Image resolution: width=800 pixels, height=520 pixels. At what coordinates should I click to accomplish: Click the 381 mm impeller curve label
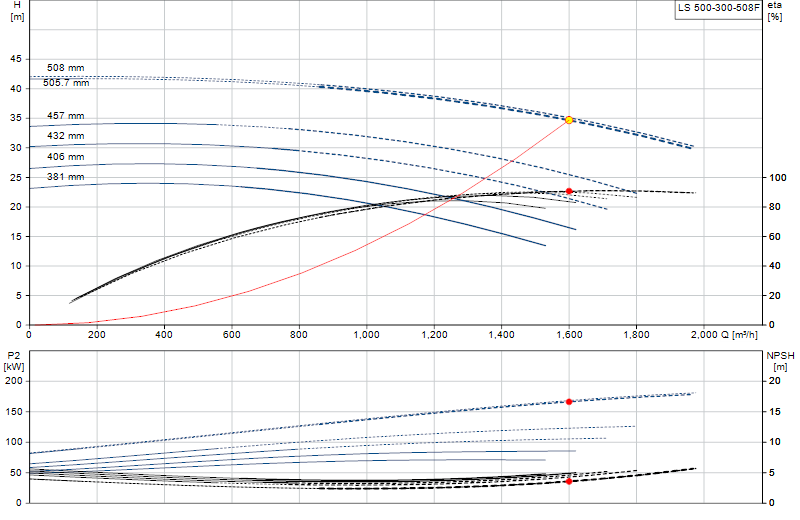[x=66, y=177]
